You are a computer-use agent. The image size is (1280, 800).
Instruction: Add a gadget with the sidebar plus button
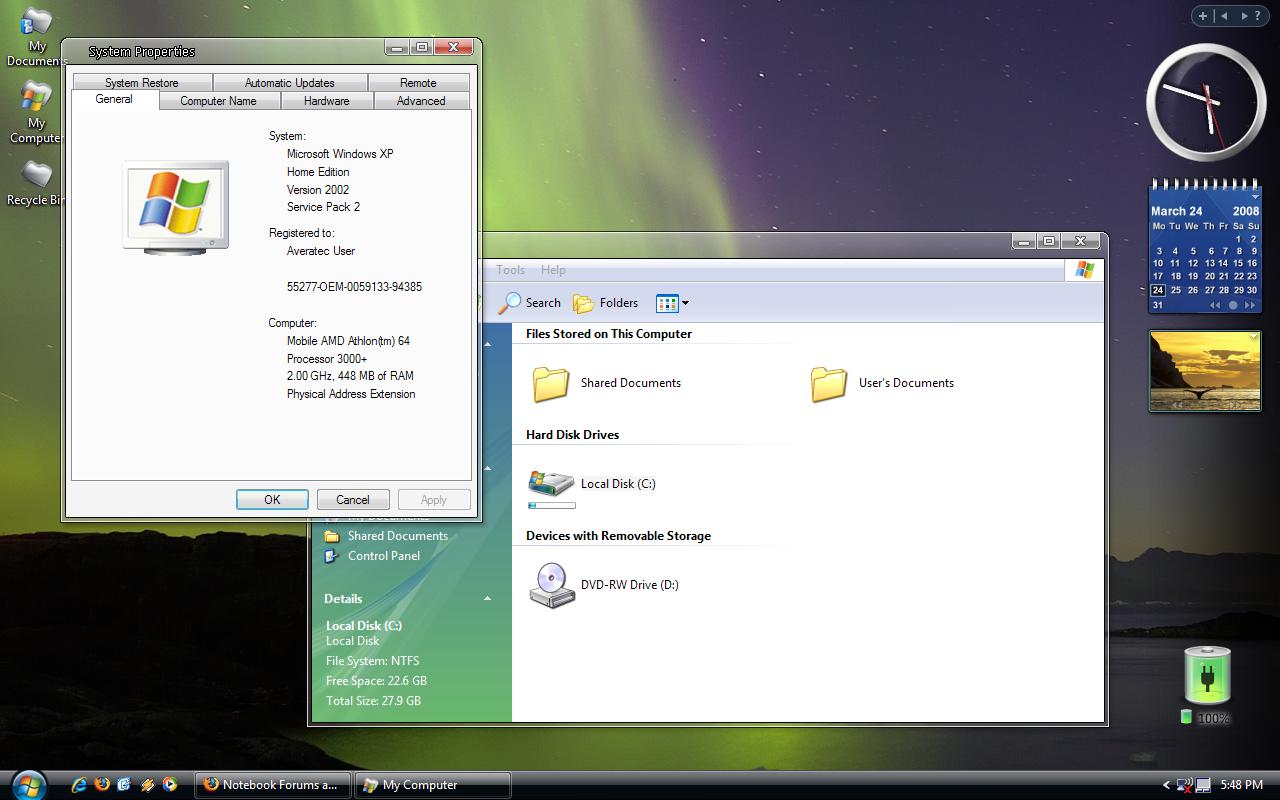pos(1204,16)
